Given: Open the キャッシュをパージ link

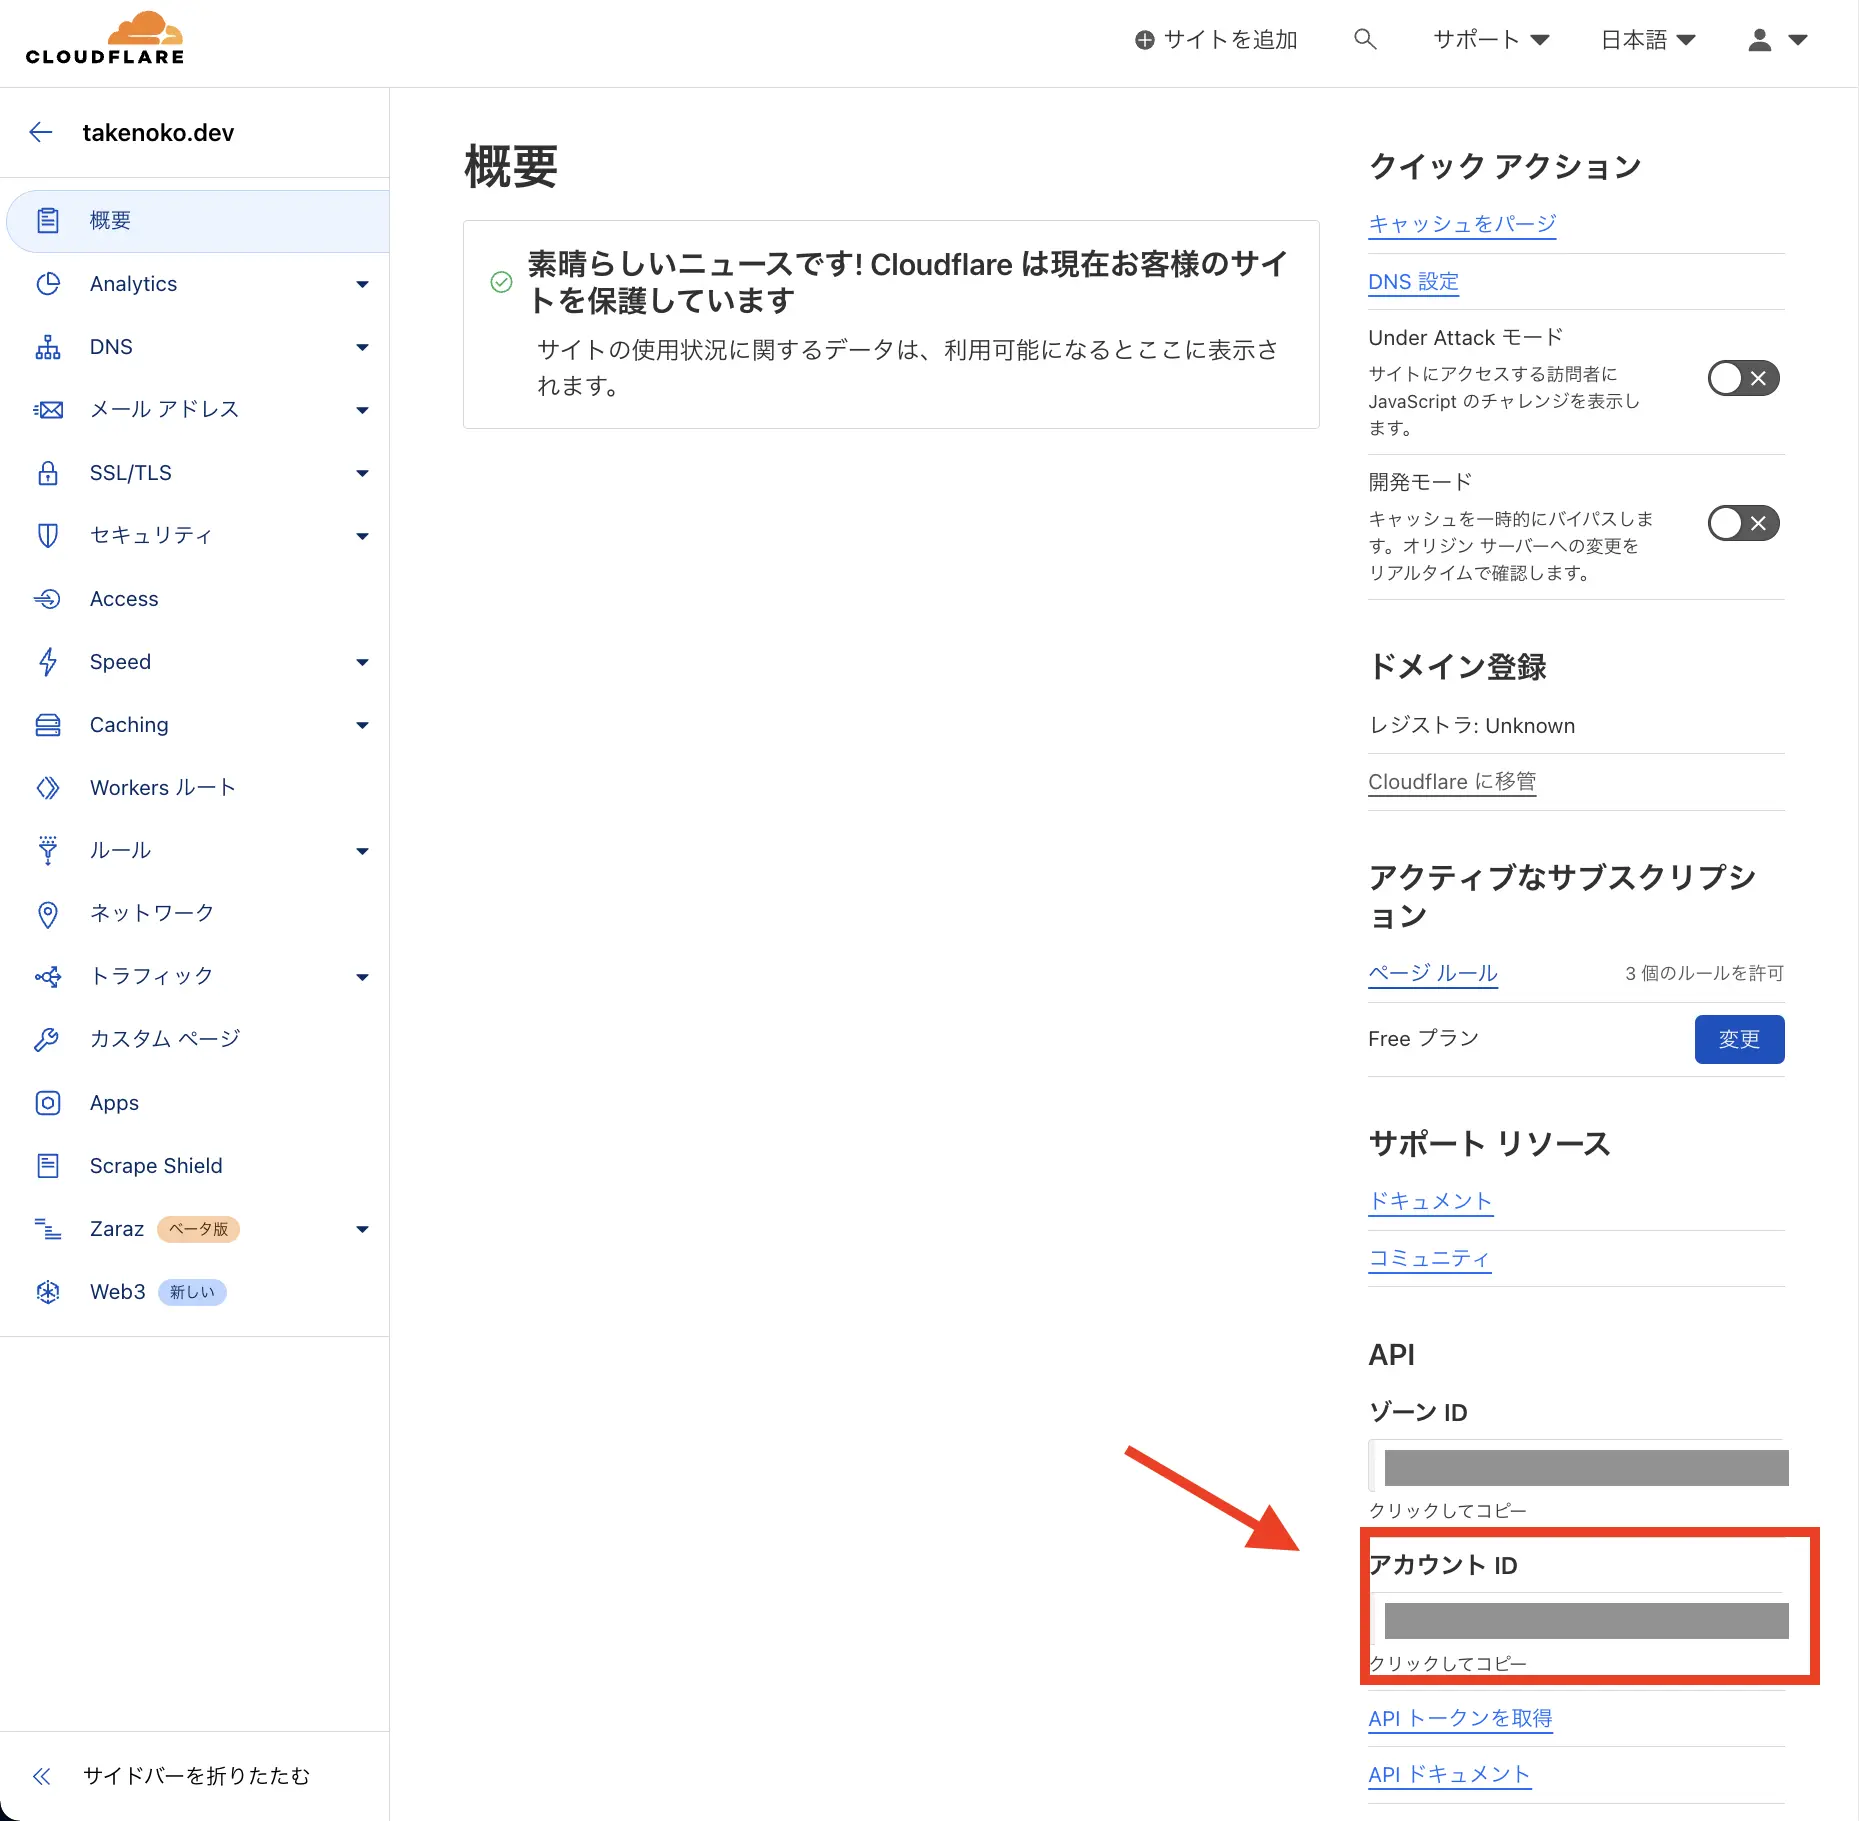Looking at the screenshot, I should coord(1461,223).
